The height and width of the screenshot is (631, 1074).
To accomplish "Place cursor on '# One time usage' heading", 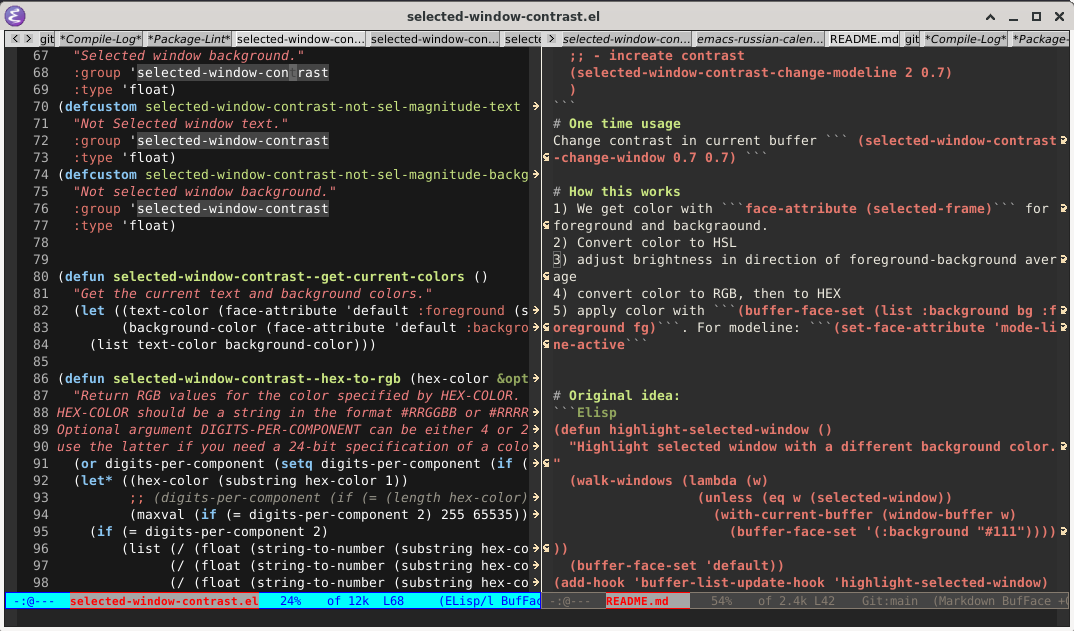I will pyautogui.click(x=616, y=123).
